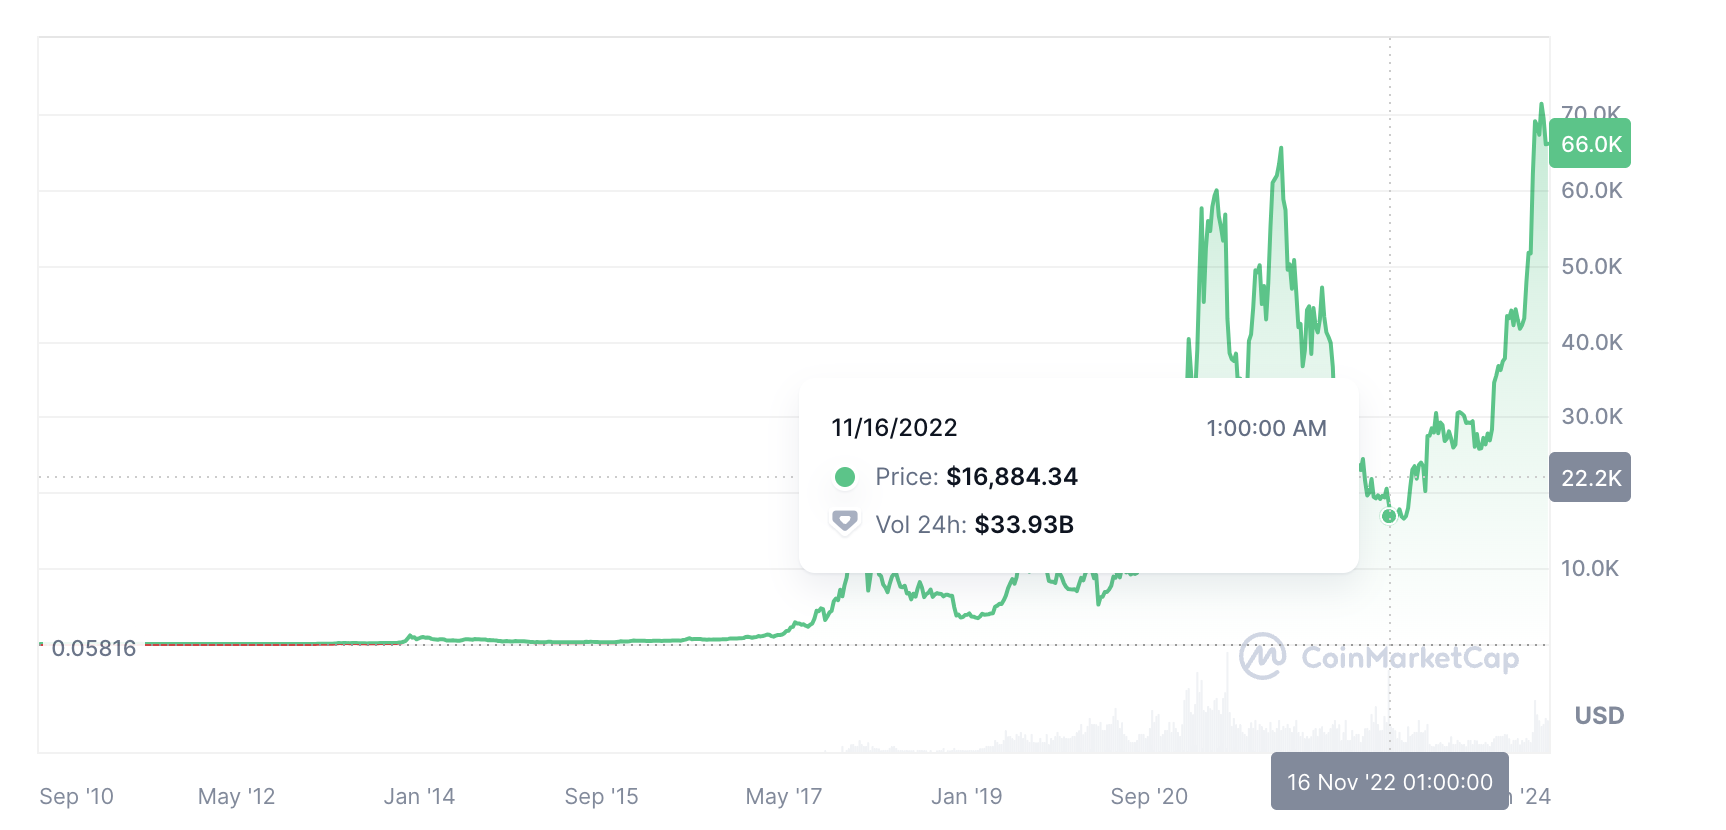This screenshot has height=830, width=1726.
Task: Click the green data point marker on the line
Action: click(x=1388, y=516)
